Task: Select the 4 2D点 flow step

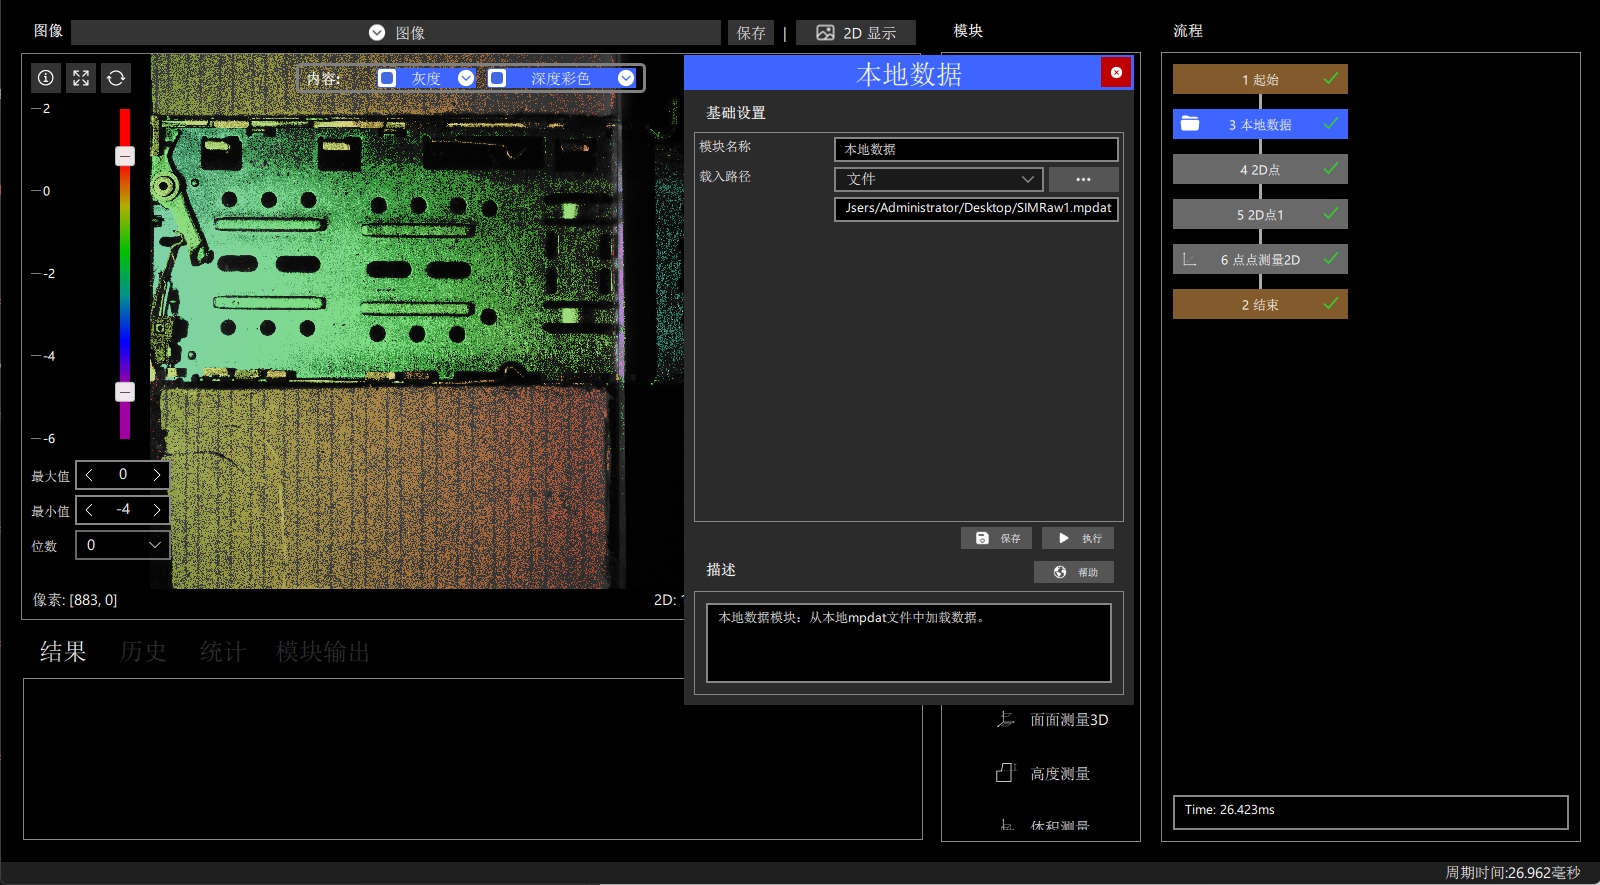Action: 1260,169
